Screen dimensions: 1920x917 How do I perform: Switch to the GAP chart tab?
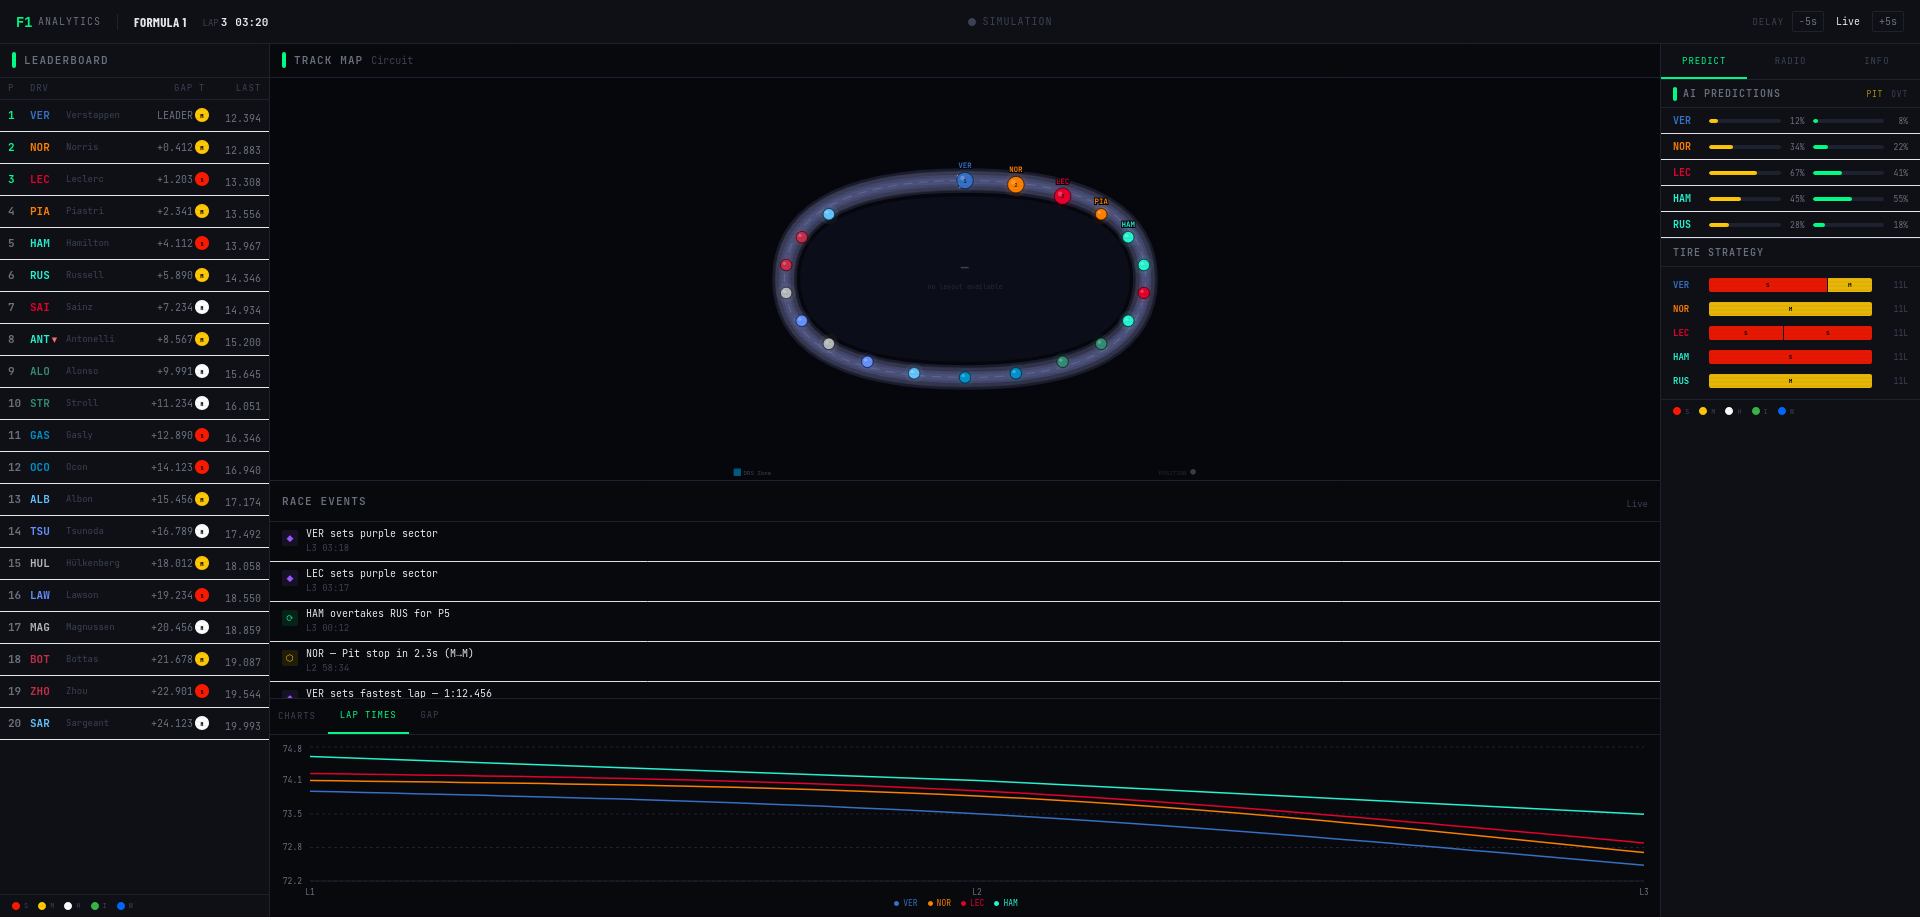(430, 716)
